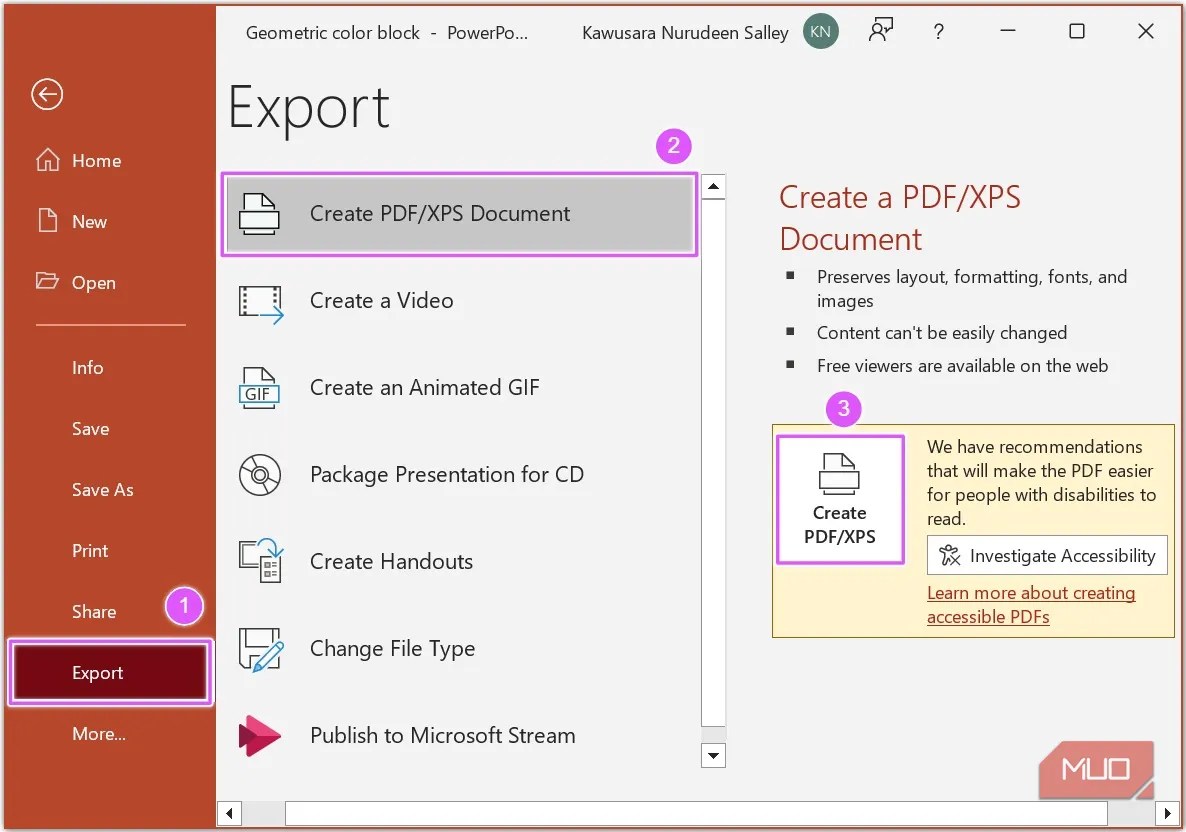Expand the More... sidebar options
The height and width of the screenshot is (832, 1186).
[98, 733]
